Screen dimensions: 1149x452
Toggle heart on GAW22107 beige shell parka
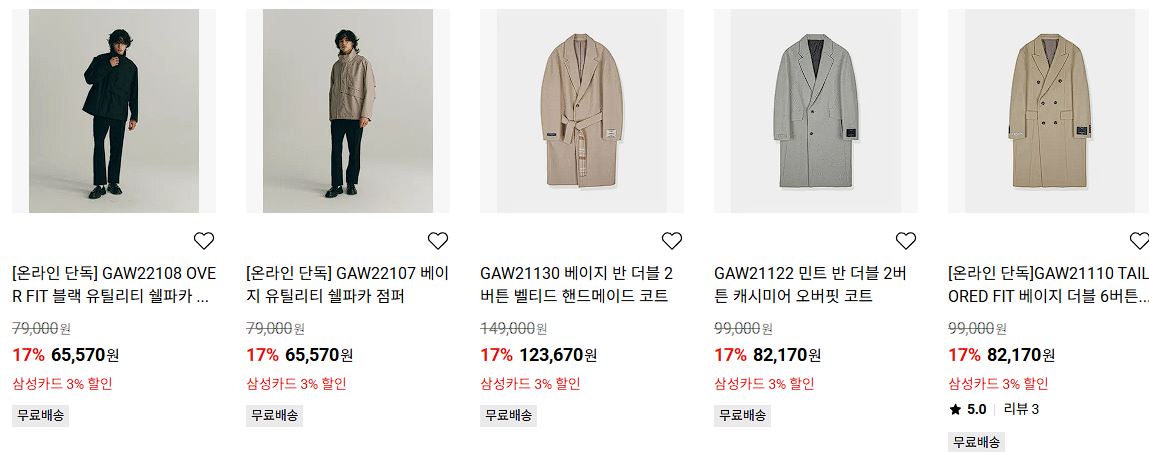pyautogui.click(x=437, y=240)
